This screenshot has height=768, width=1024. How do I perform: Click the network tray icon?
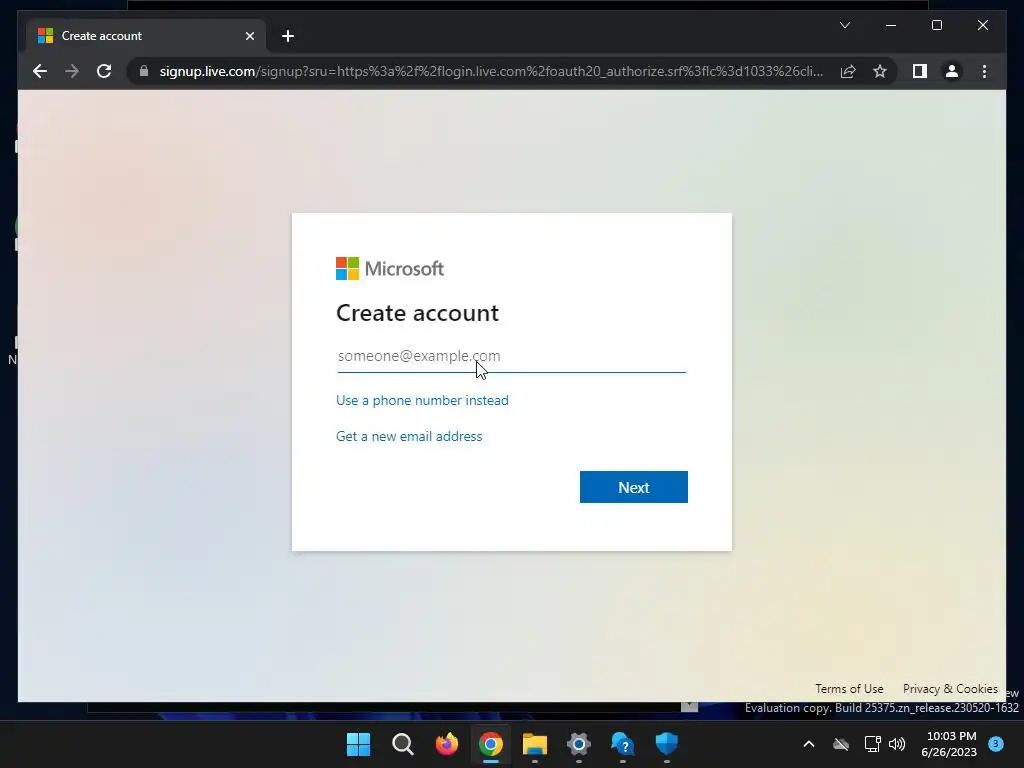pos(872,744)
